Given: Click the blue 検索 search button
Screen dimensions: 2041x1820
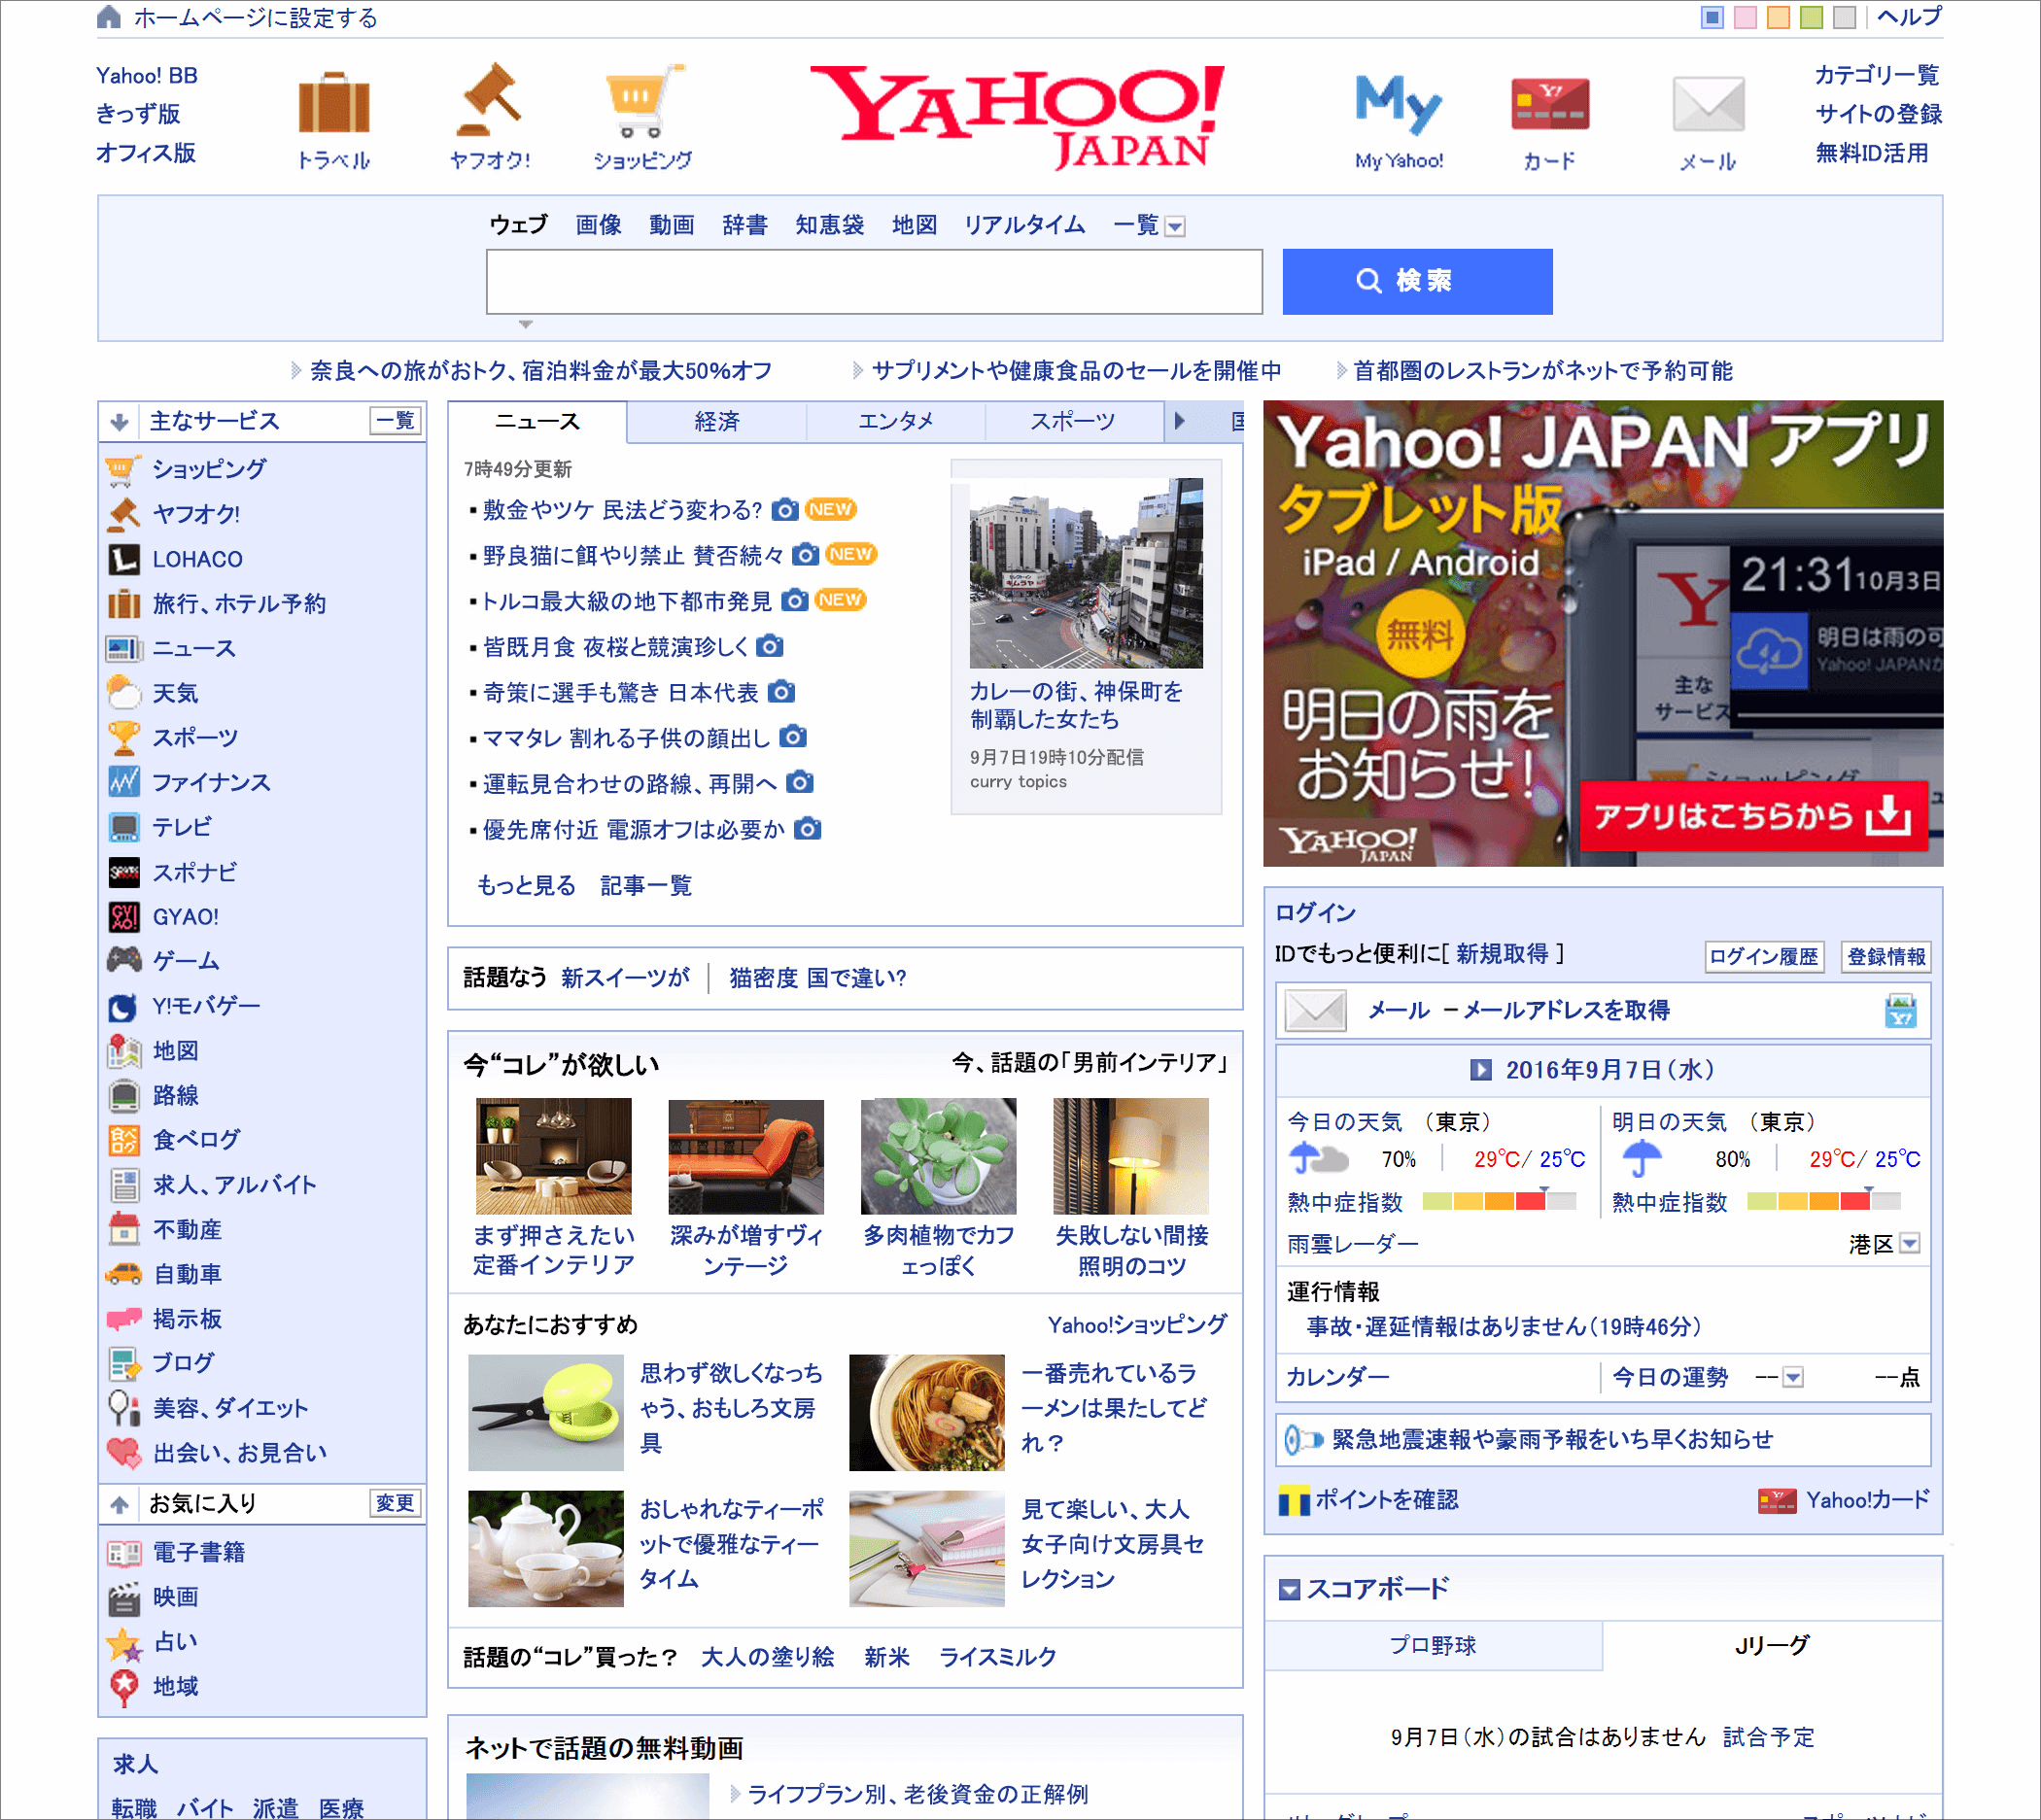Looking at the screenshot, I should [1416, 281].
